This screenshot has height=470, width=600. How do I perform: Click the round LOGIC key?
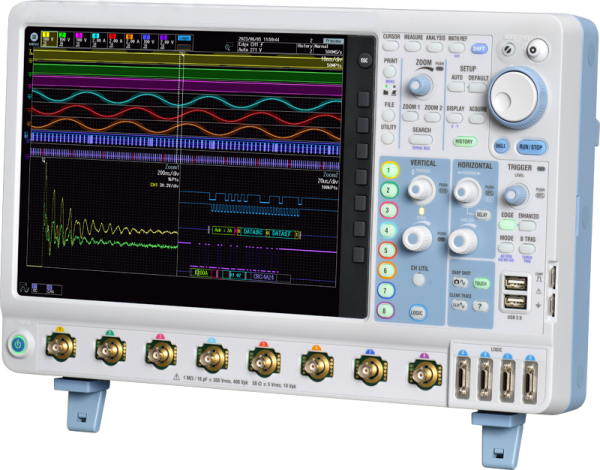pos(417,313)
